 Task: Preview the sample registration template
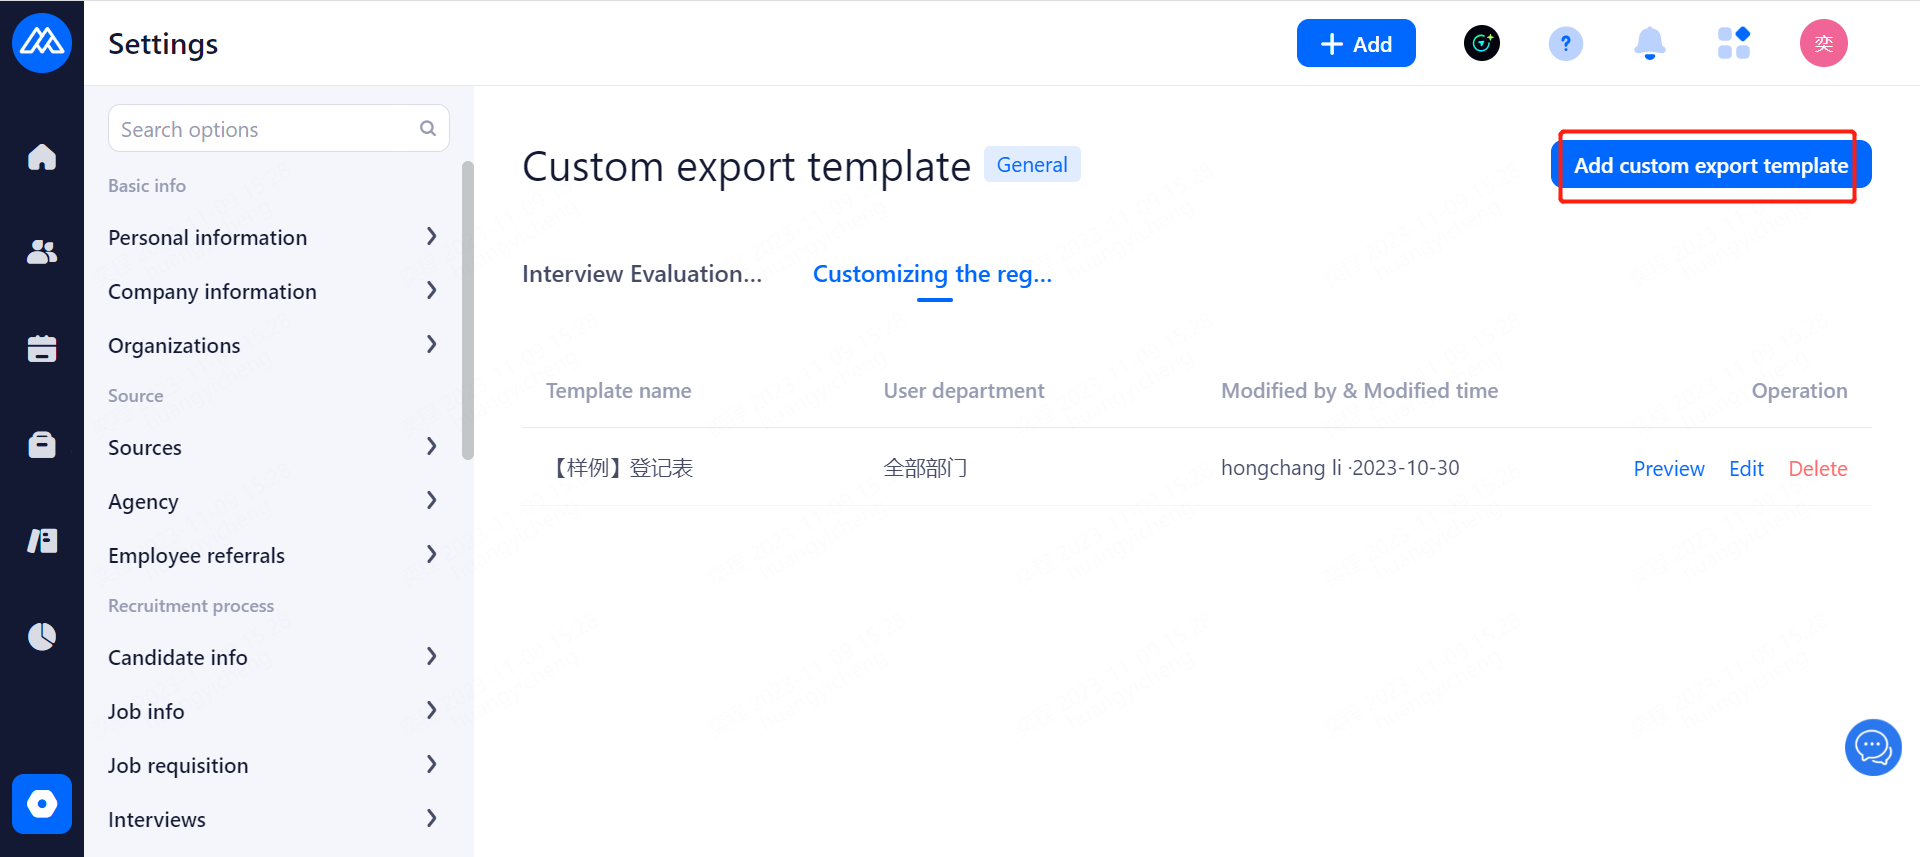pos(1668,469)
